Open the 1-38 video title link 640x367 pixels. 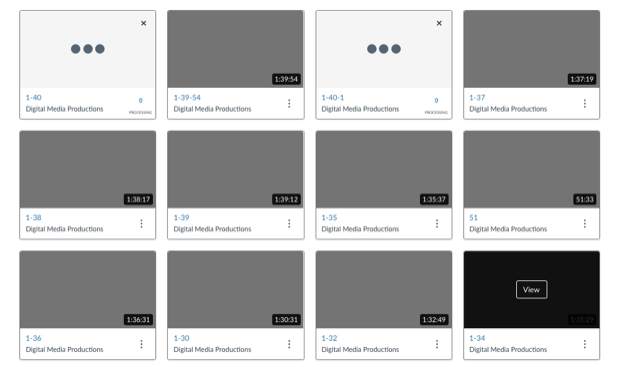[33, 218]
